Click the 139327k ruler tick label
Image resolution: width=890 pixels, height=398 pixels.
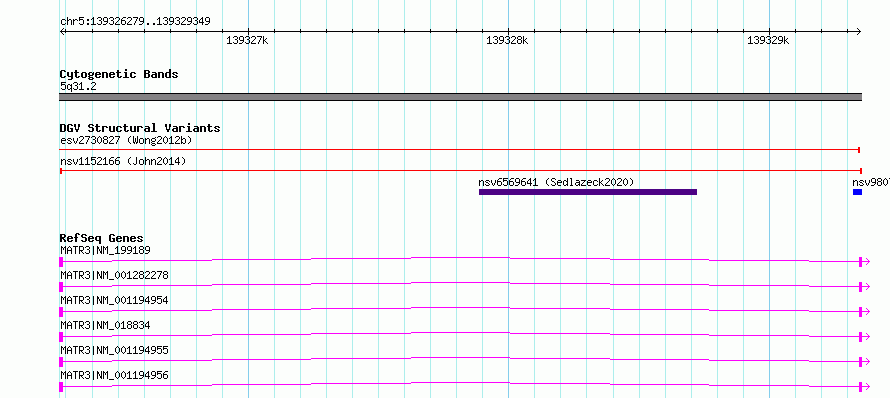pyautogui.click(x=247, y=41)
